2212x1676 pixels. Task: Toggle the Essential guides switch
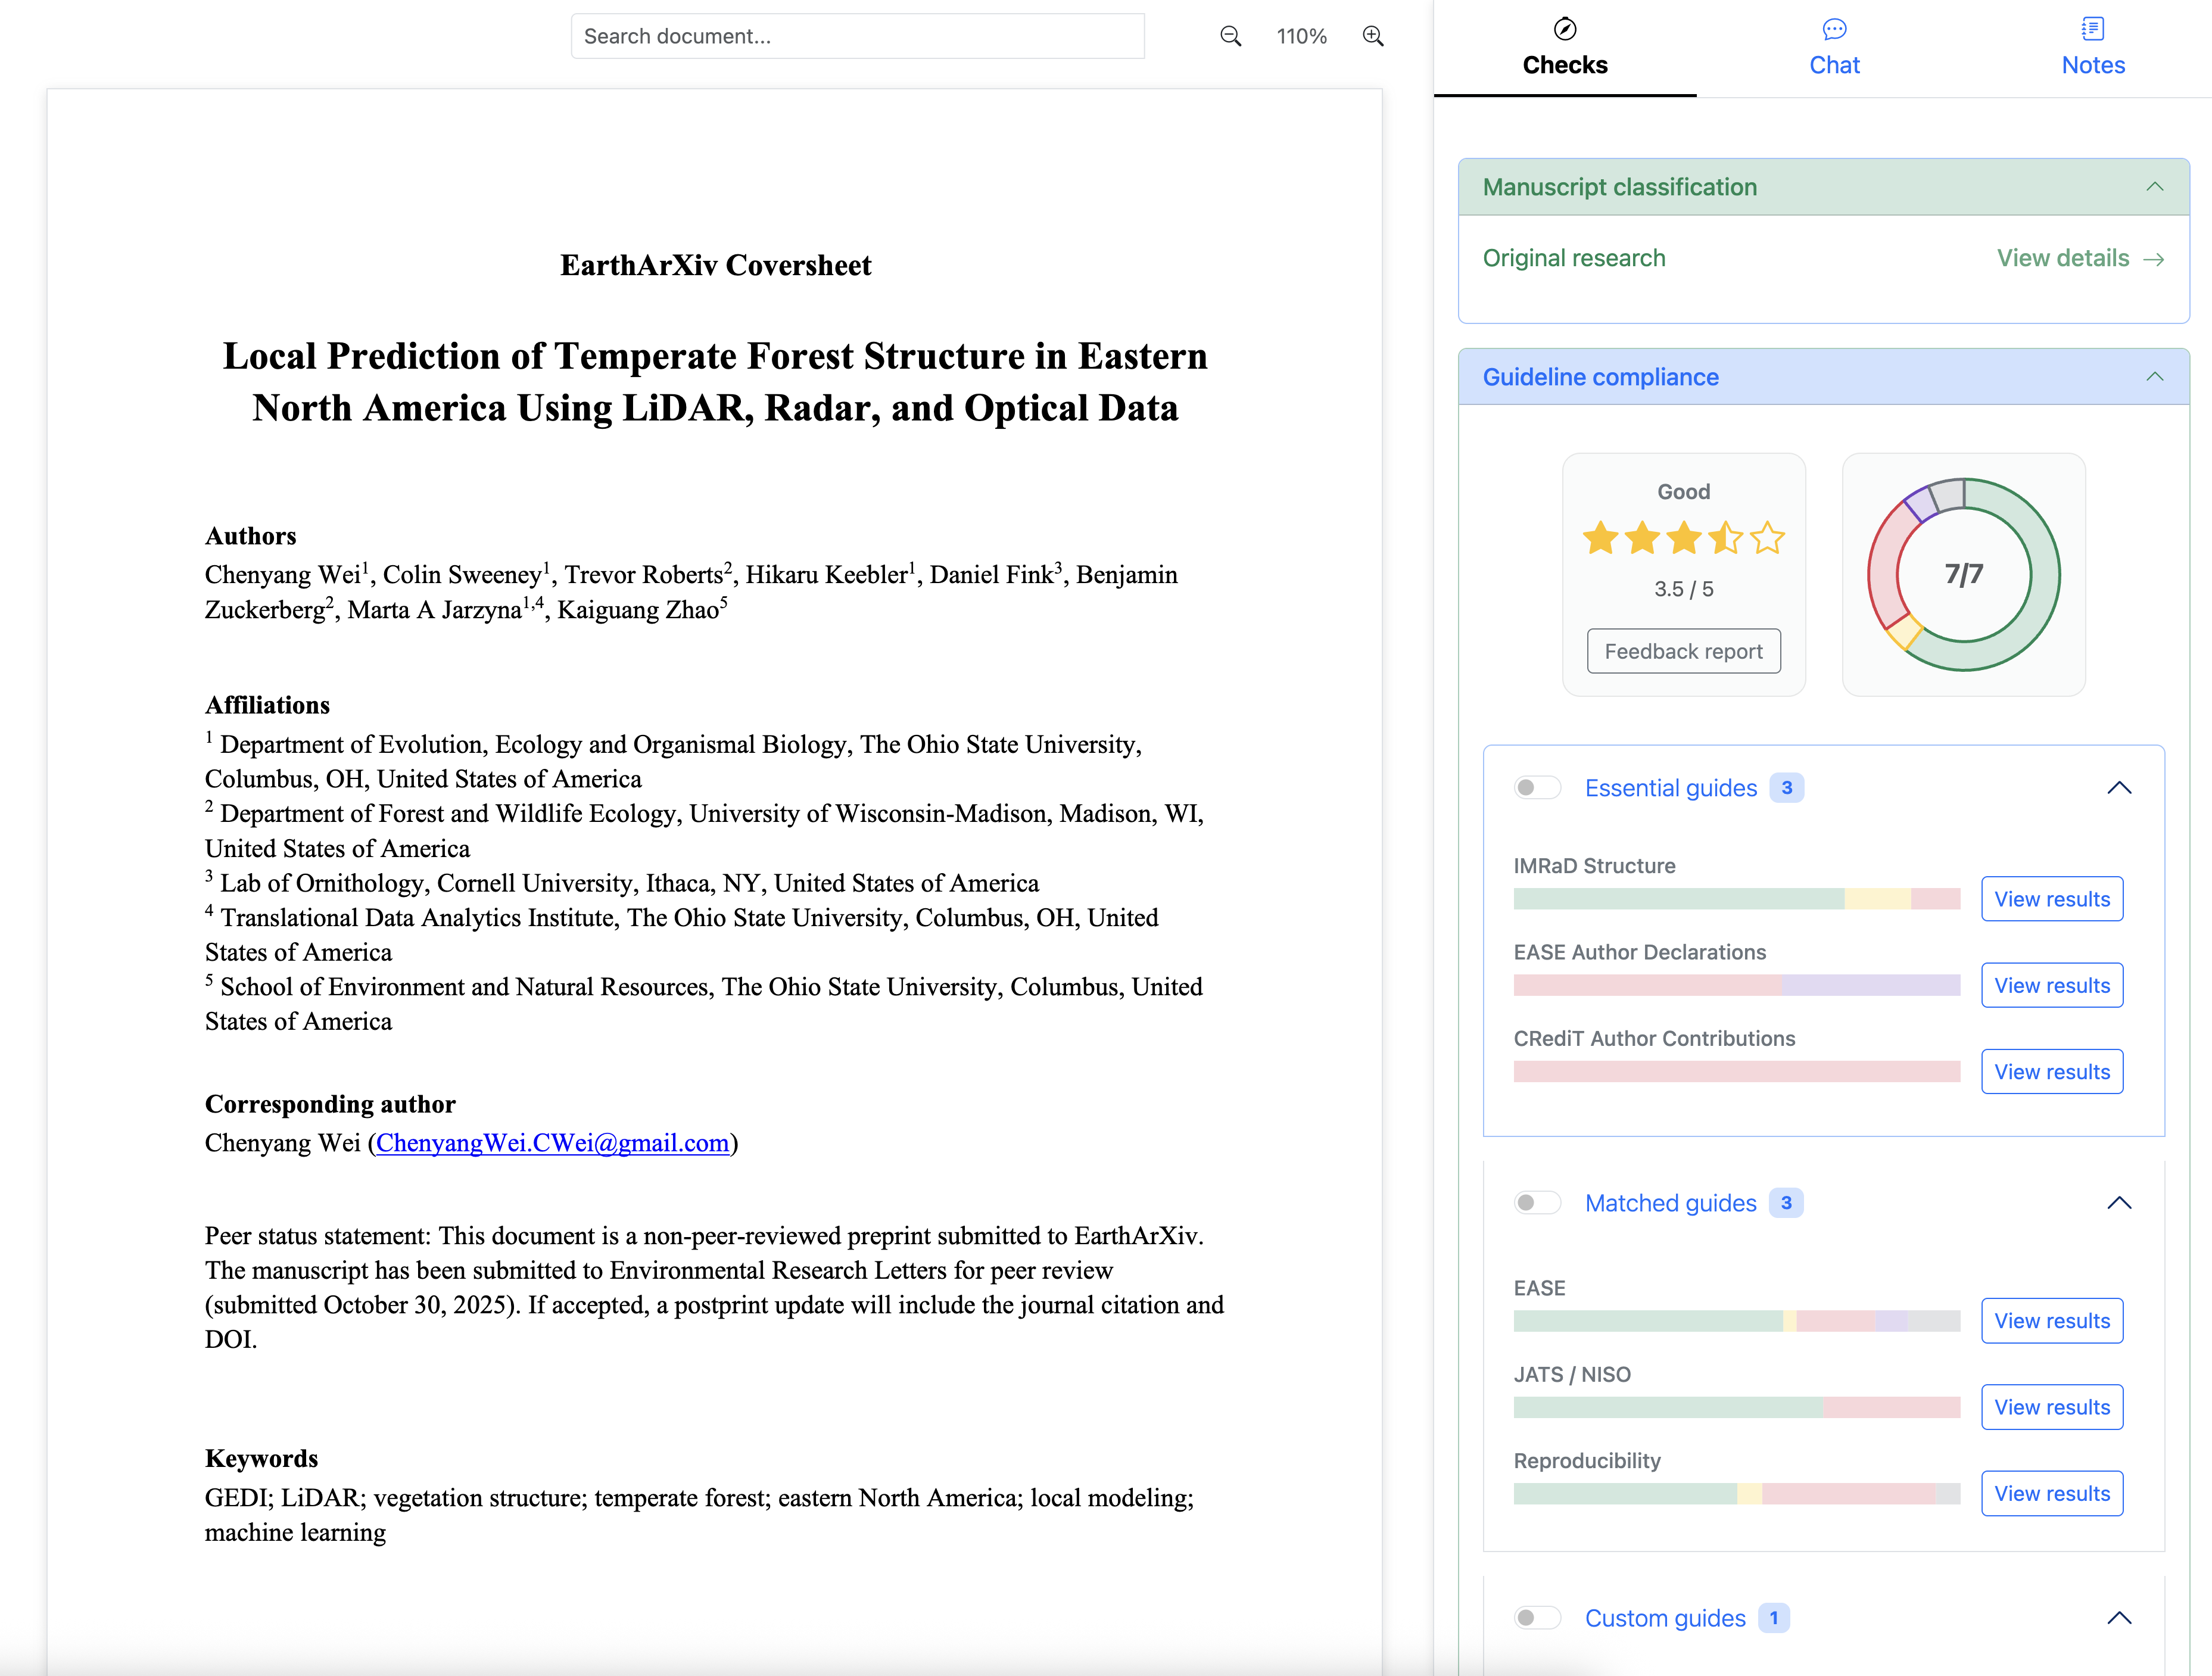click(x=1537, y=788)
